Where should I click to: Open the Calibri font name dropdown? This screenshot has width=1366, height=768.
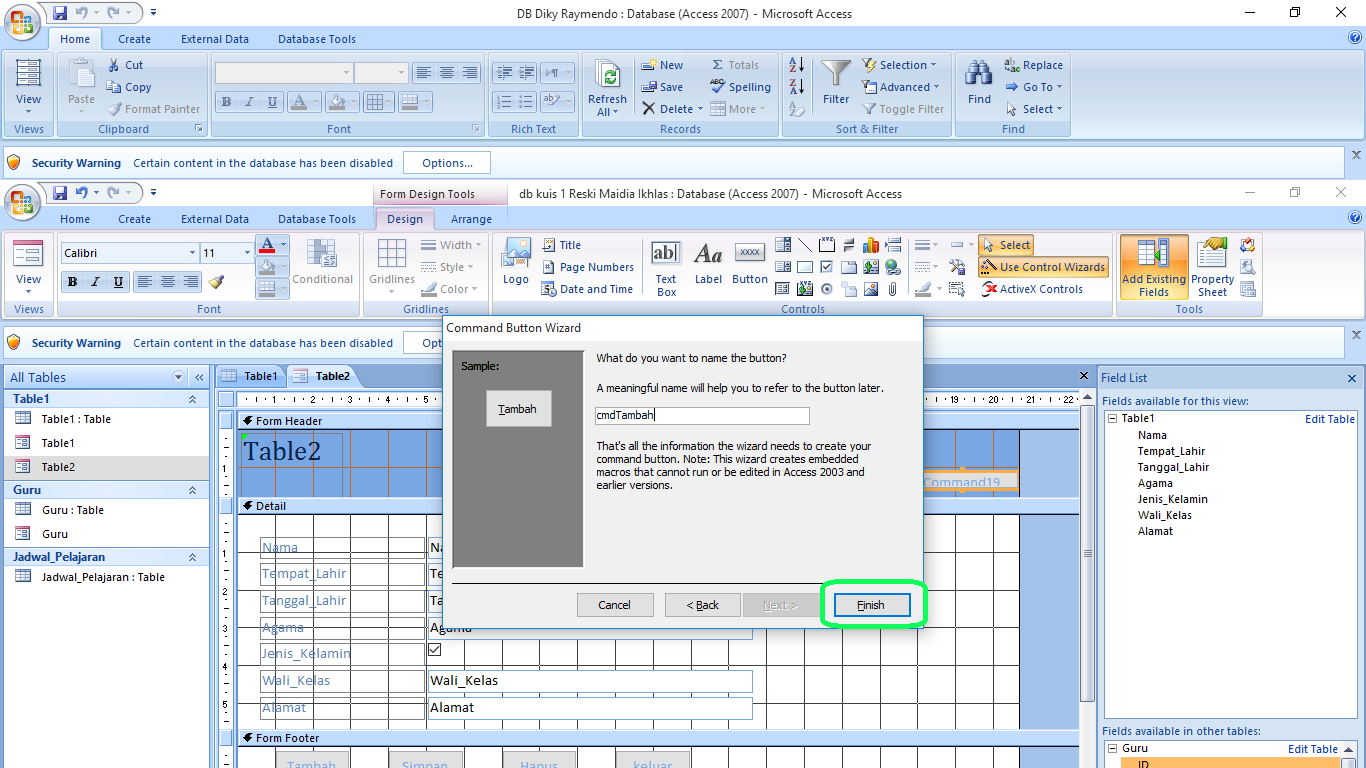(x=192, y=253)
